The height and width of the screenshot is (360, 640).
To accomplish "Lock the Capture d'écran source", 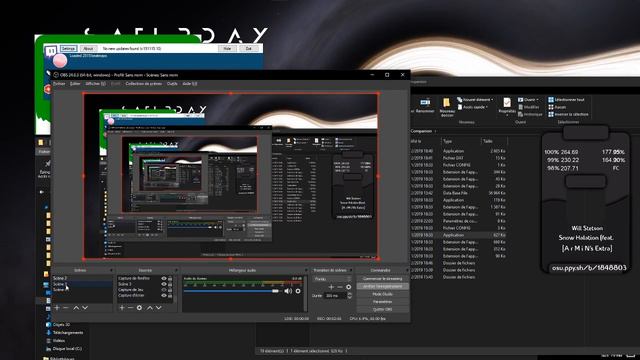I will [x=170, y=296].
